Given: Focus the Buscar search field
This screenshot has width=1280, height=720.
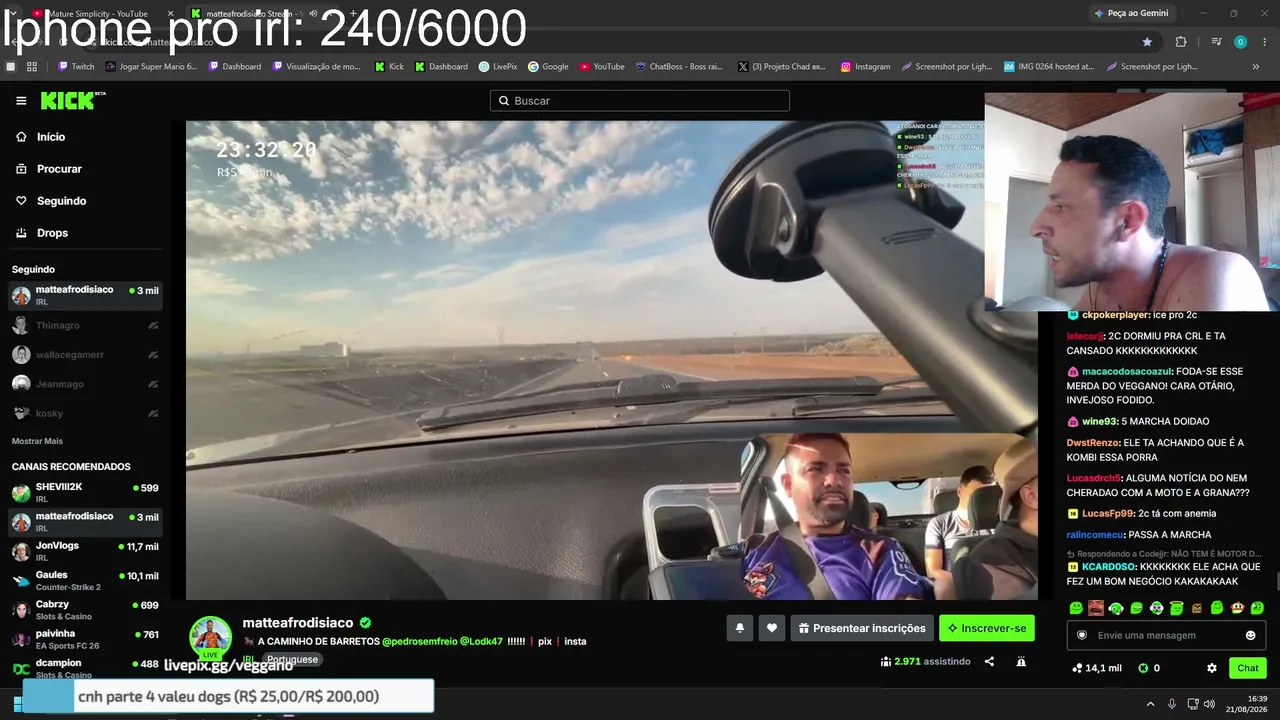Looking at the screenshot, I should [x=640, y=101].
